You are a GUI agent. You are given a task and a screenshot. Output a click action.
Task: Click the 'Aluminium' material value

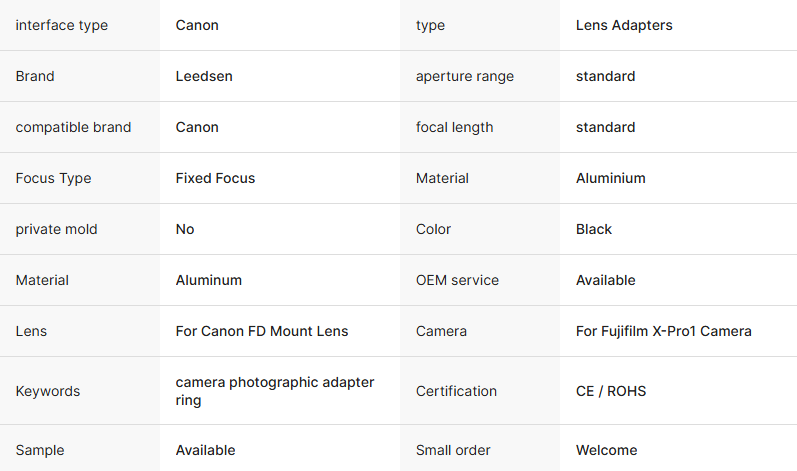click(610, 178)
